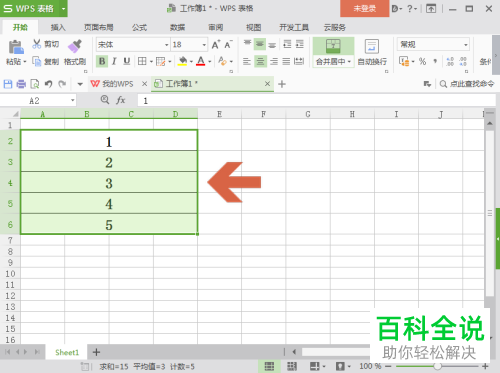The image size is (500, 373).
Task: Open the Name Box dropdown arrow next to A2
Action: (72, 100)
